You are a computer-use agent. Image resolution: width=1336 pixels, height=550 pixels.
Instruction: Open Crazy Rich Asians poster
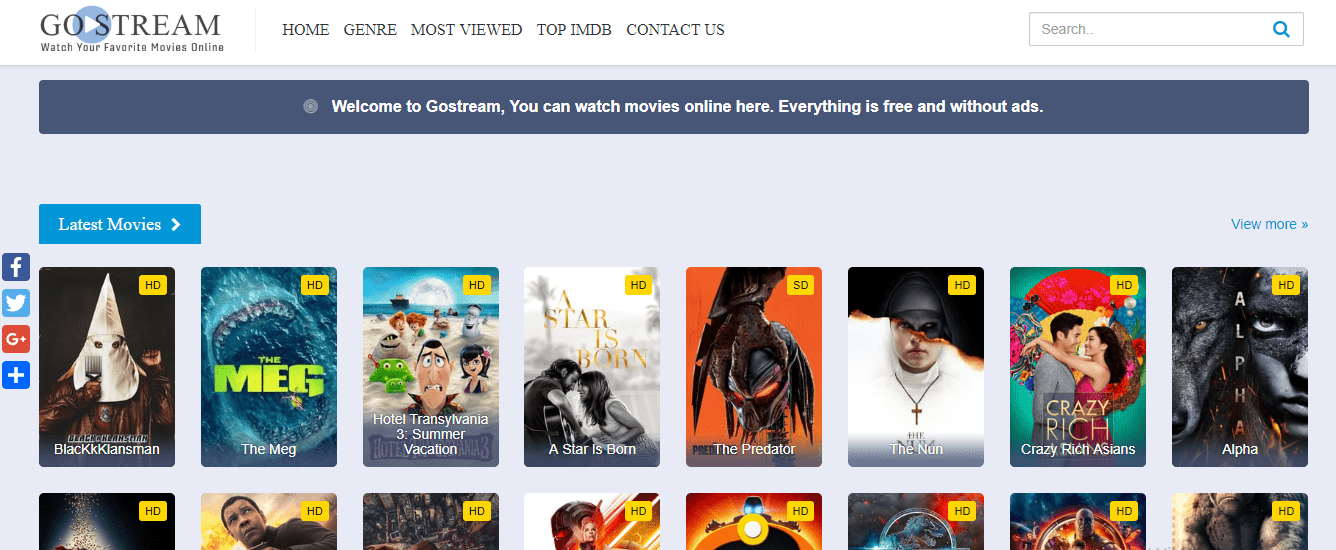1078,367
